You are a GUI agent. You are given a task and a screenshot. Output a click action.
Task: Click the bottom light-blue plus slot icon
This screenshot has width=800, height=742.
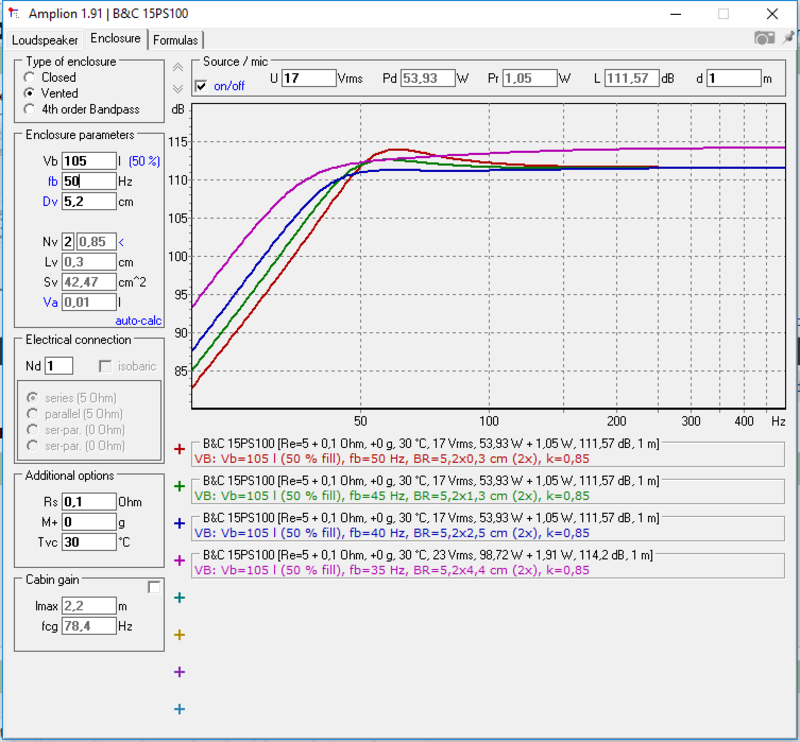point(179,709)
